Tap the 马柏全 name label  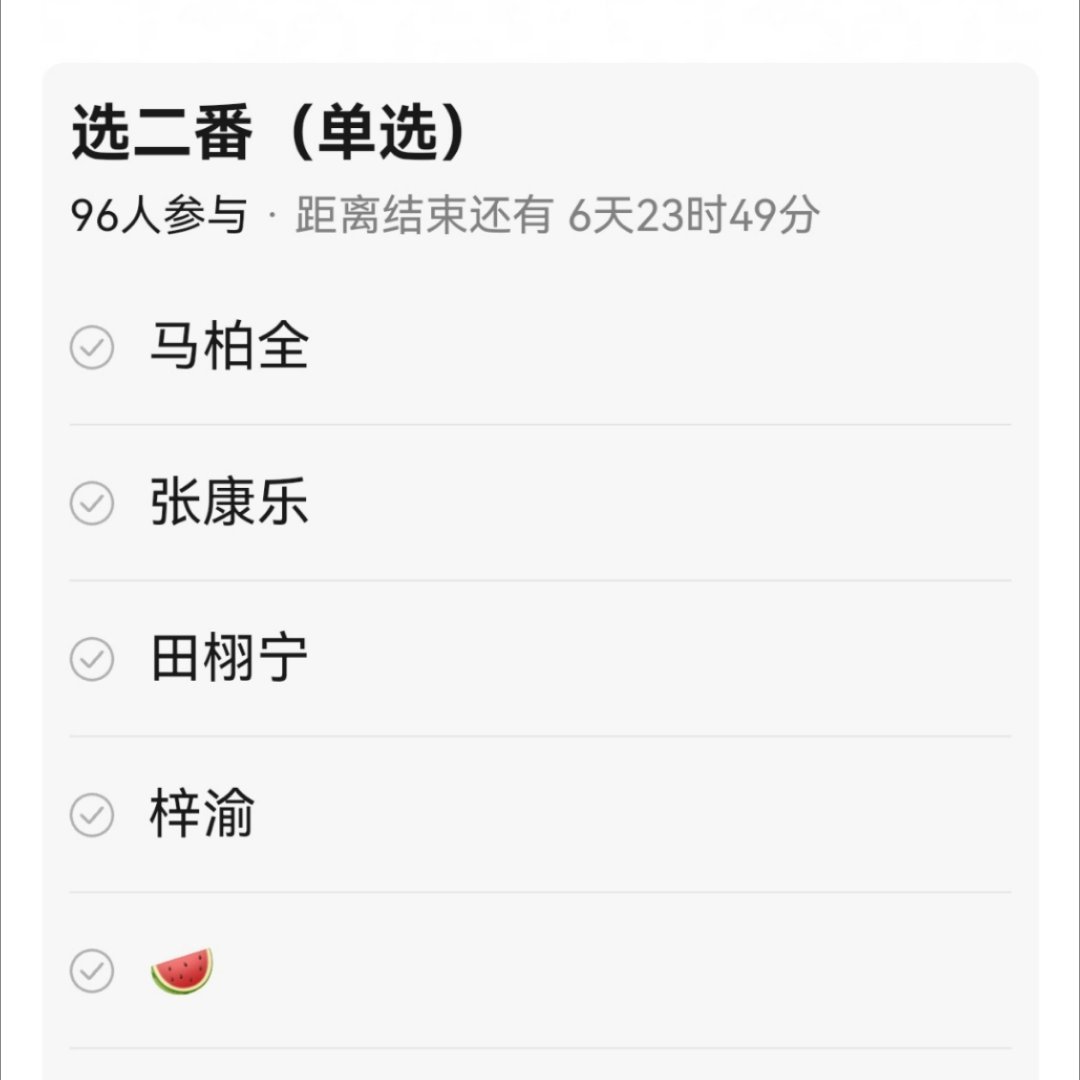(229, 346)
